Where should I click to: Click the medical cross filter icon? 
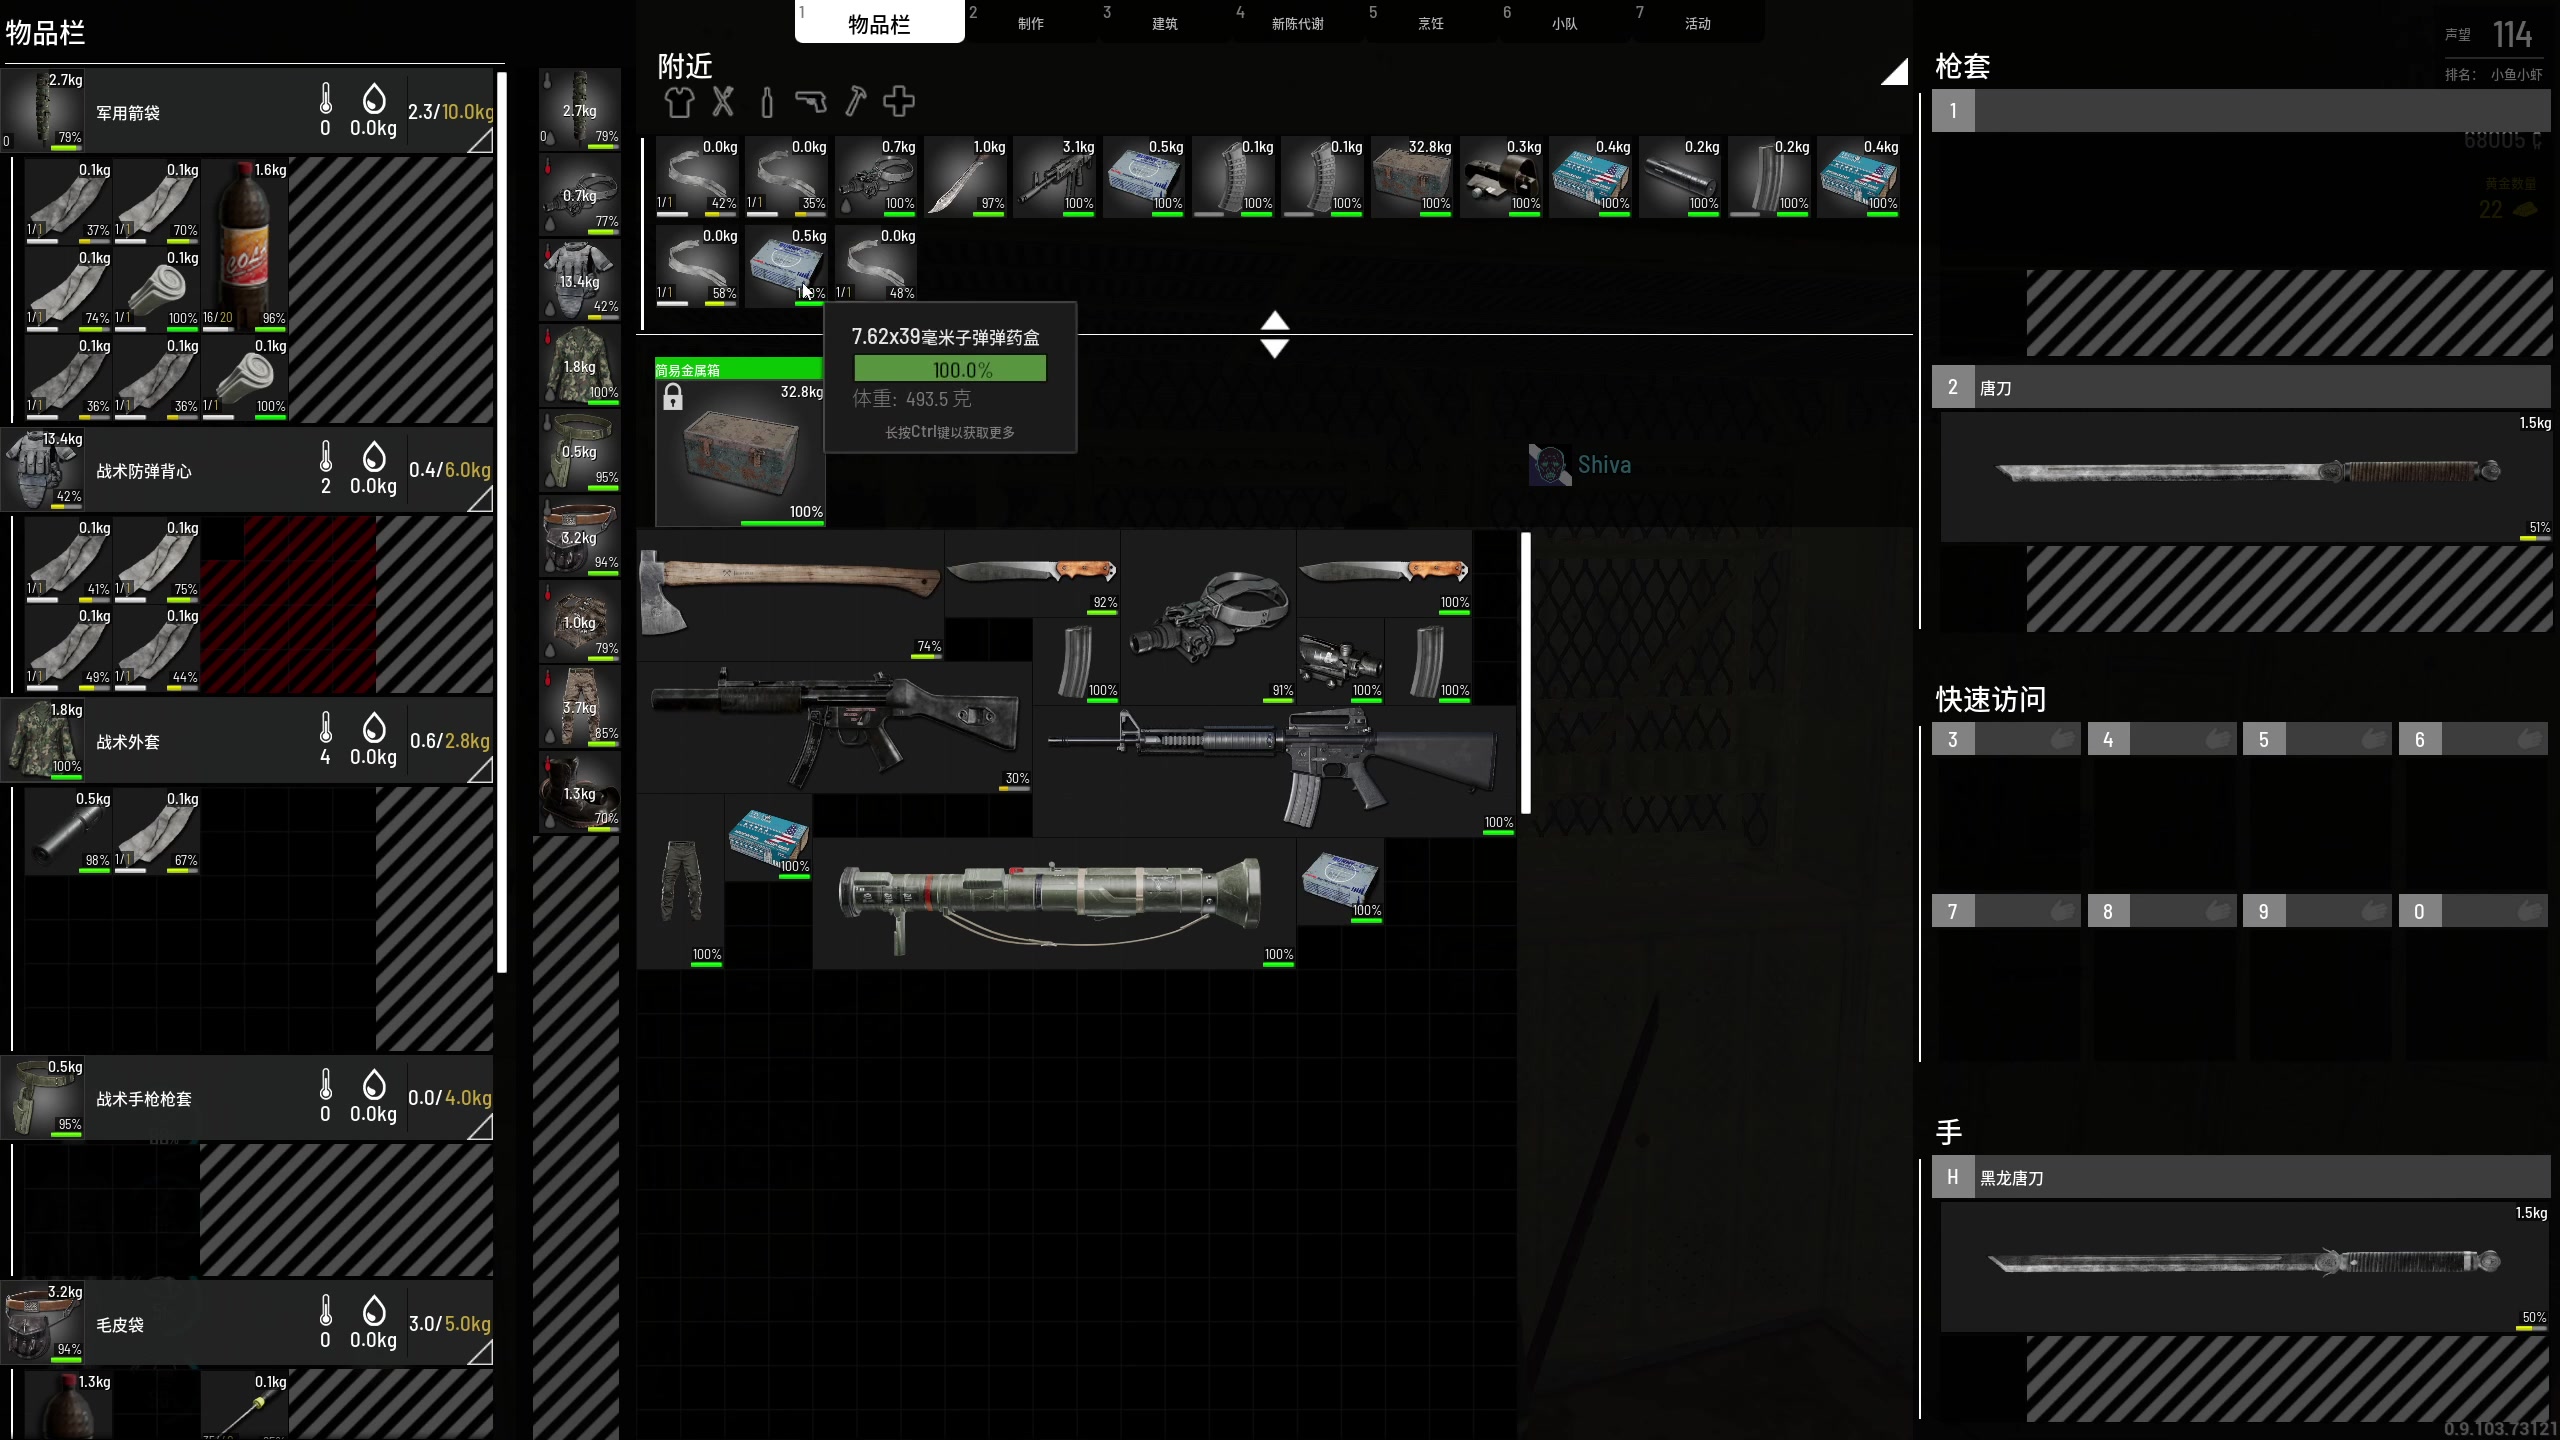[898, 102]
